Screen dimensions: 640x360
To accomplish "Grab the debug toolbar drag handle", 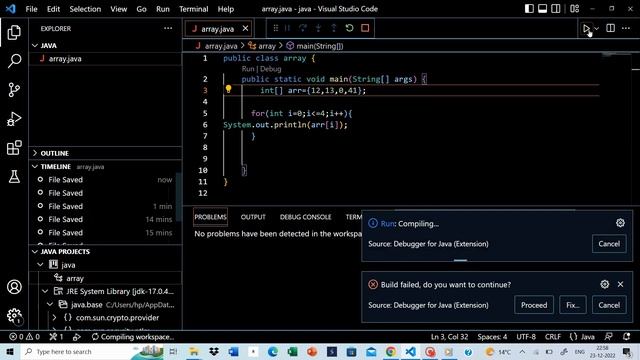I will pyautogui.click(x=276, y=28).
